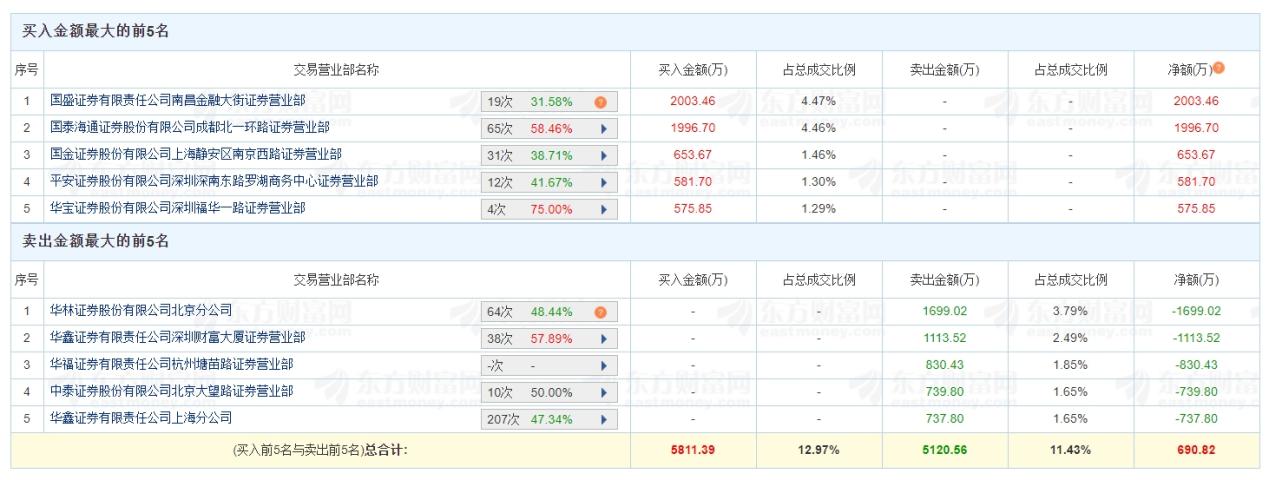
Task: Click the 64次 48.44% stats box
Action: [x=549, y=312]
